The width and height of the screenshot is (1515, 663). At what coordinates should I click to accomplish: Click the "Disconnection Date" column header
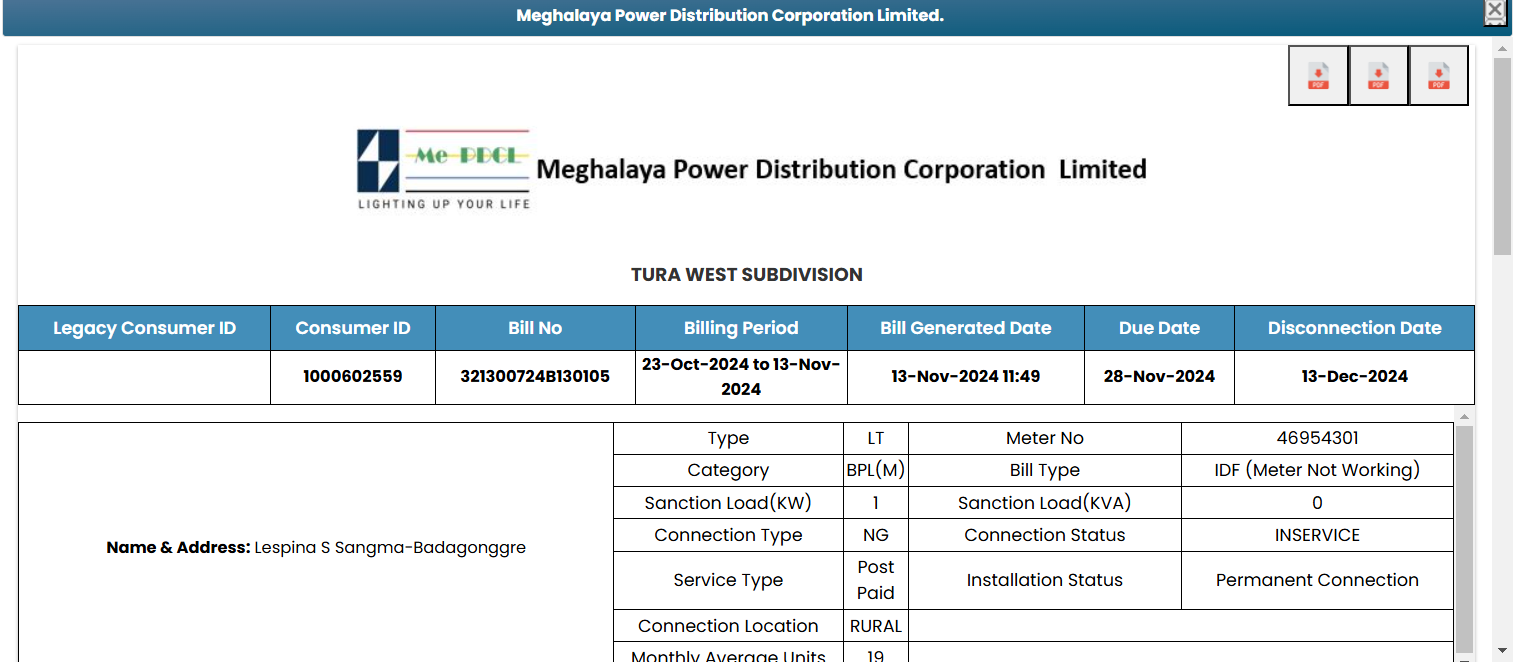click(x=1355, y=328)
